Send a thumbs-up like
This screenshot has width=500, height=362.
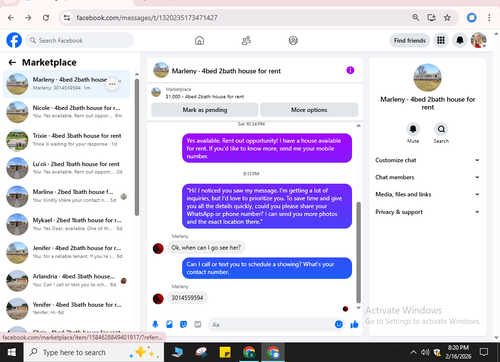click(354, 324)
